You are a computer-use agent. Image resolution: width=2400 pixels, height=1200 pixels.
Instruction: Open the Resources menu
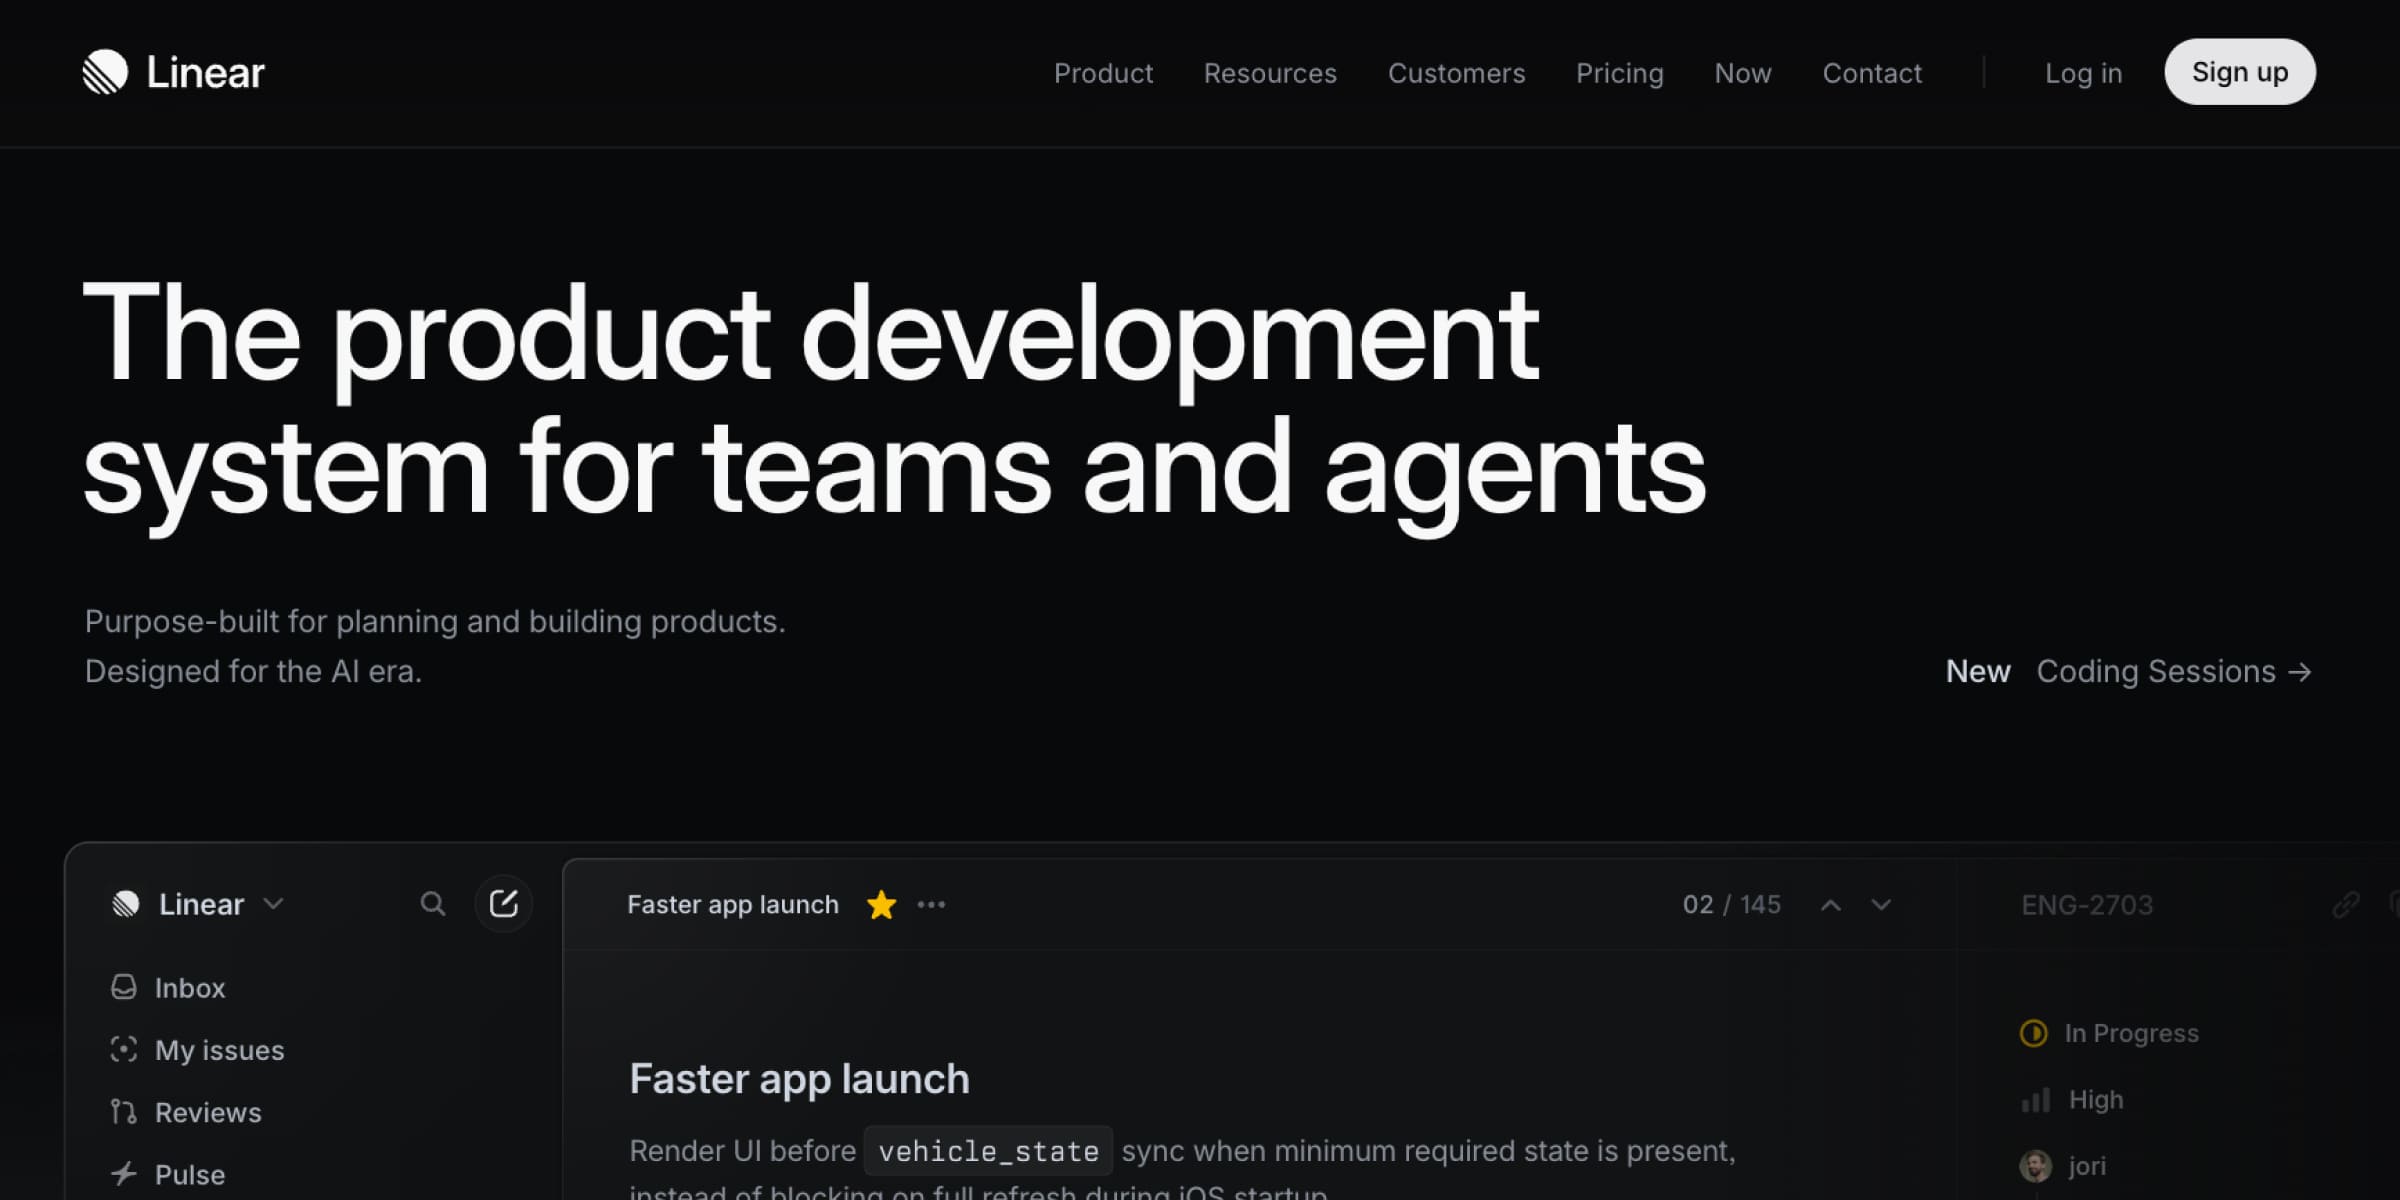tap(1270, 73)
